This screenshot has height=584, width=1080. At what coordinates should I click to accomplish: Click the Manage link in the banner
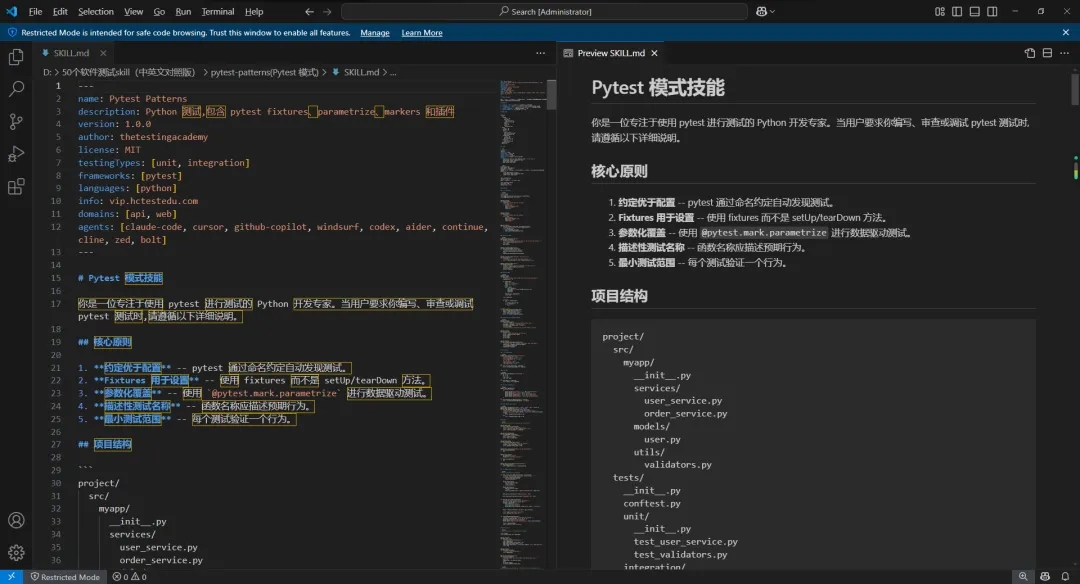375,32
